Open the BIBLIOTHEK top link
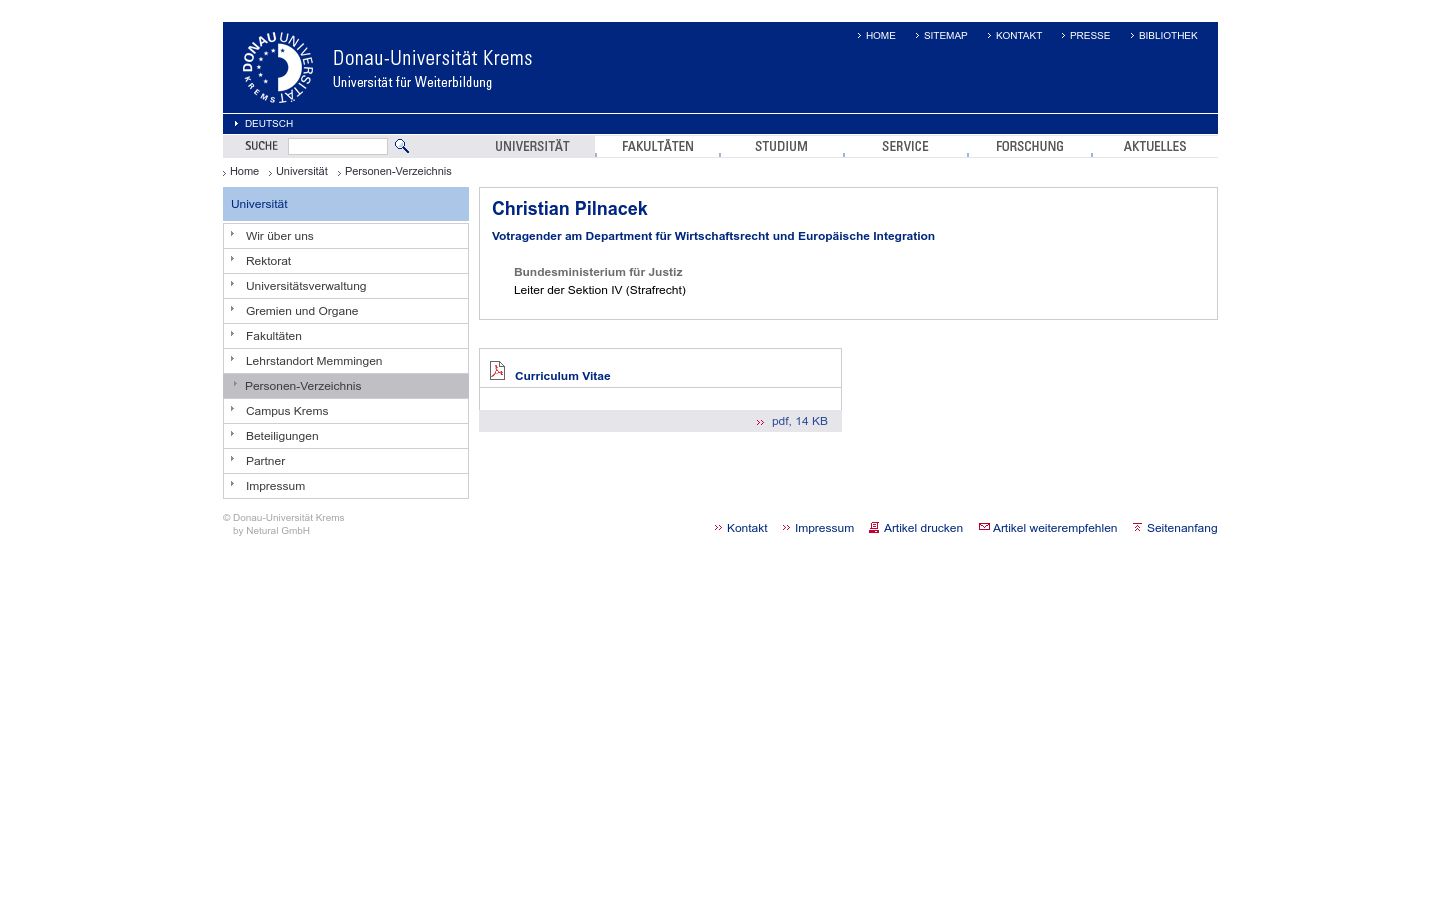This screenshot has height=900, width=1440. [1168, 36]
